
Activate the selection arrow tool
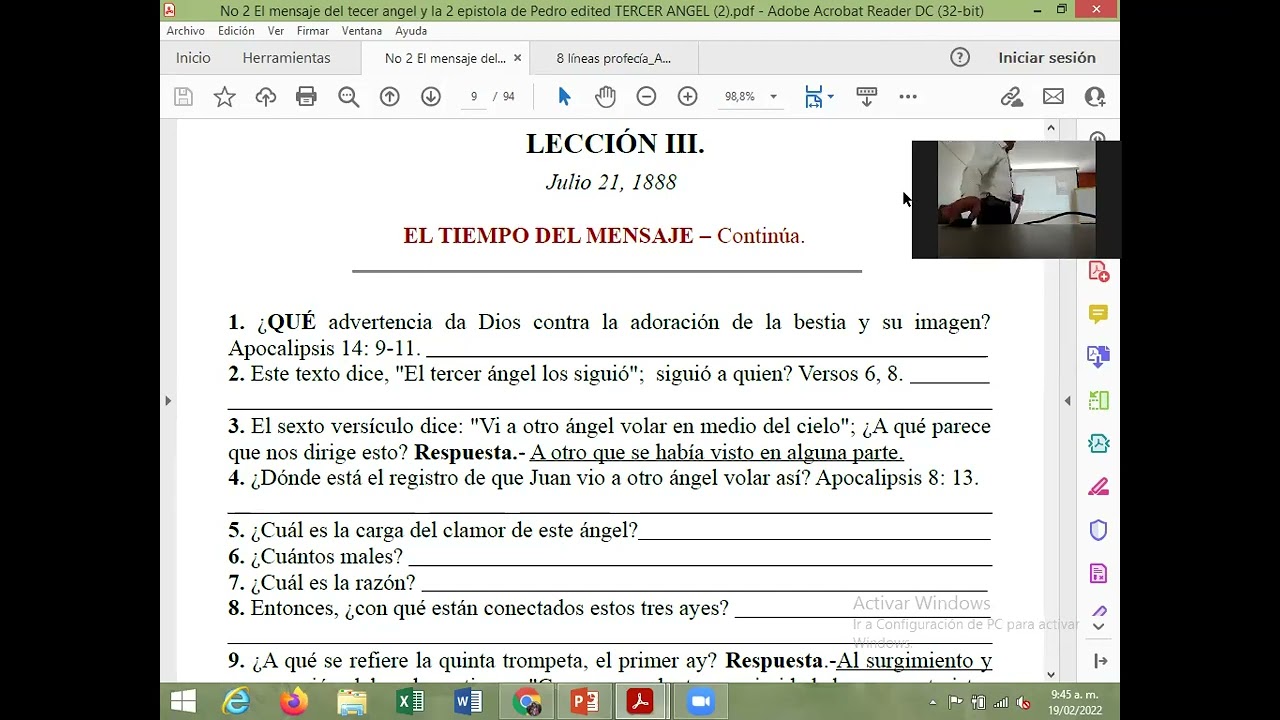point(564,97)
